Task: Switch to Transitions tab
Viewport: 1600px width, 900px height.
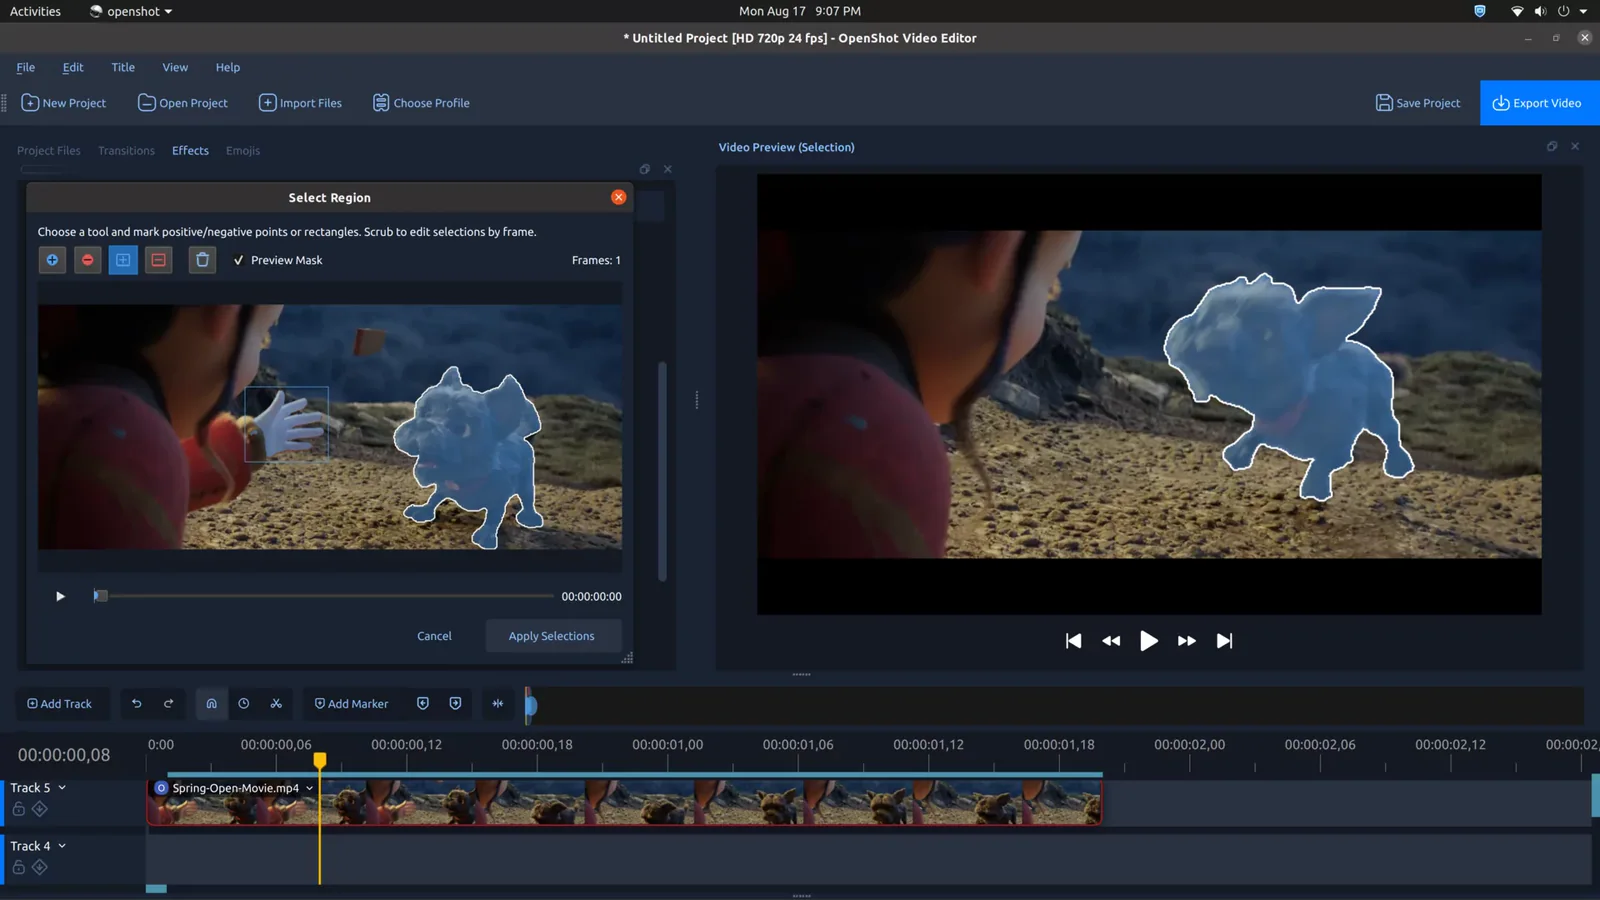Action: tap(126, 151)
